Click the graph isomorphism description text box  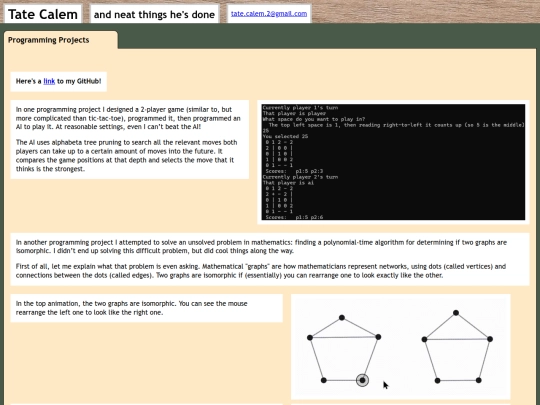tap(270, 259)
